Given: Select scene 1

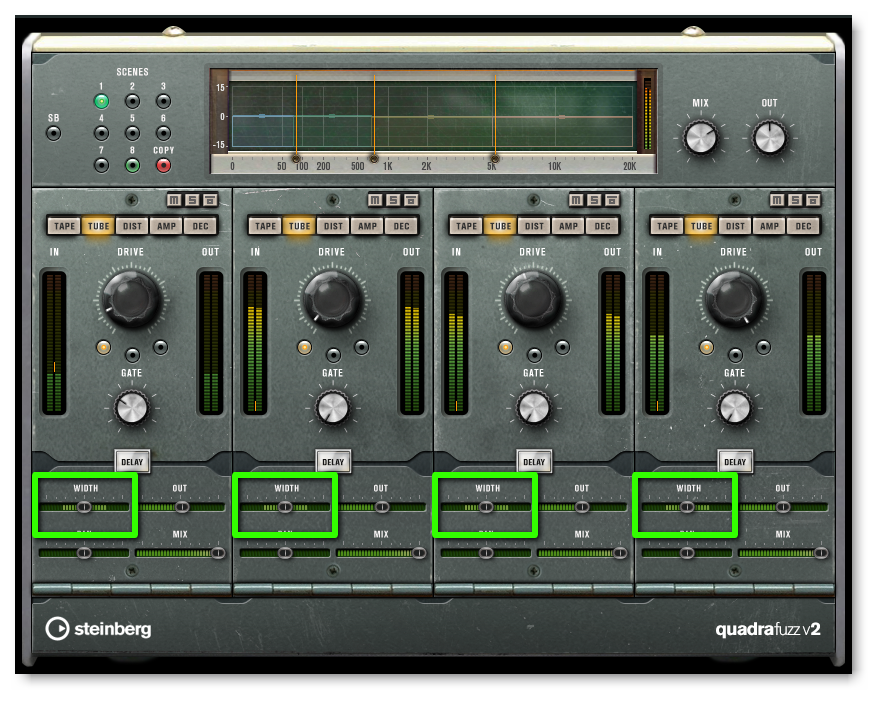Looking at the screenshot, I should (101, 102).
